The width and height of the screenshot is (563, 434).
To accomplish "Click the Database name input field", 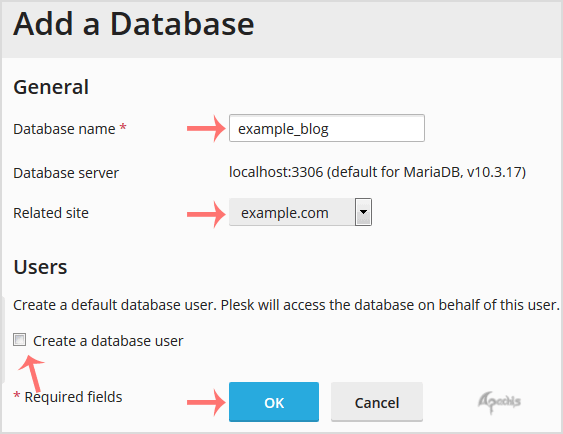I will click(327, 128).
